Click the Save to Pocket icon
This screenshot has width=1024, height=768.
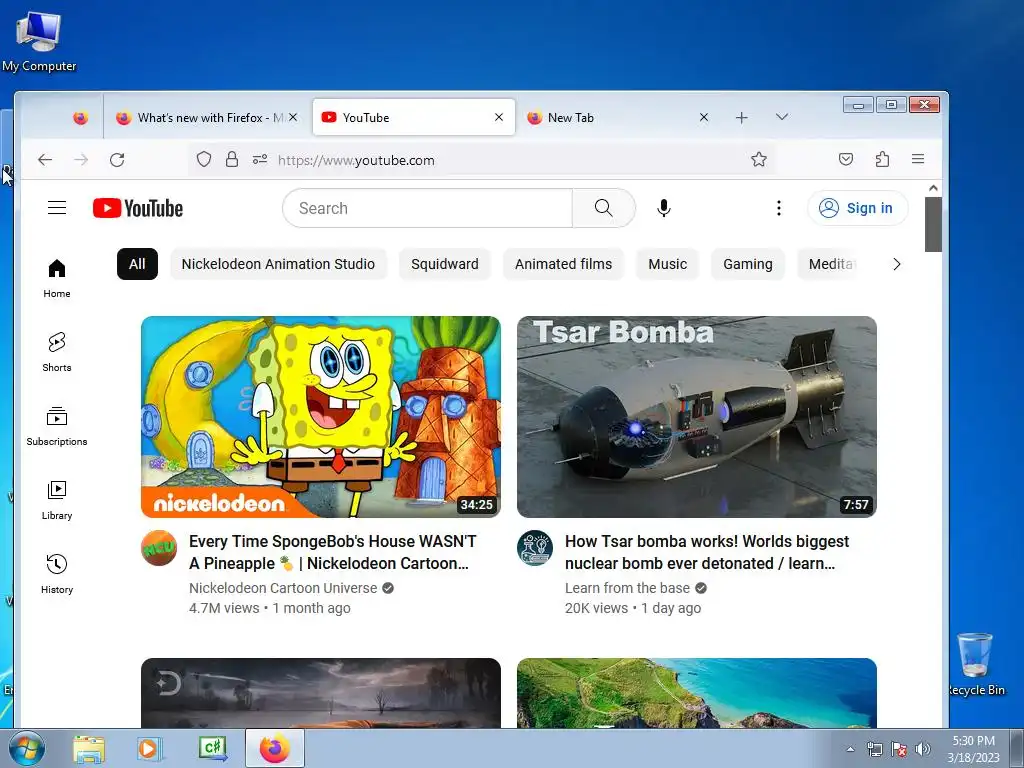(x=846, y=159)
